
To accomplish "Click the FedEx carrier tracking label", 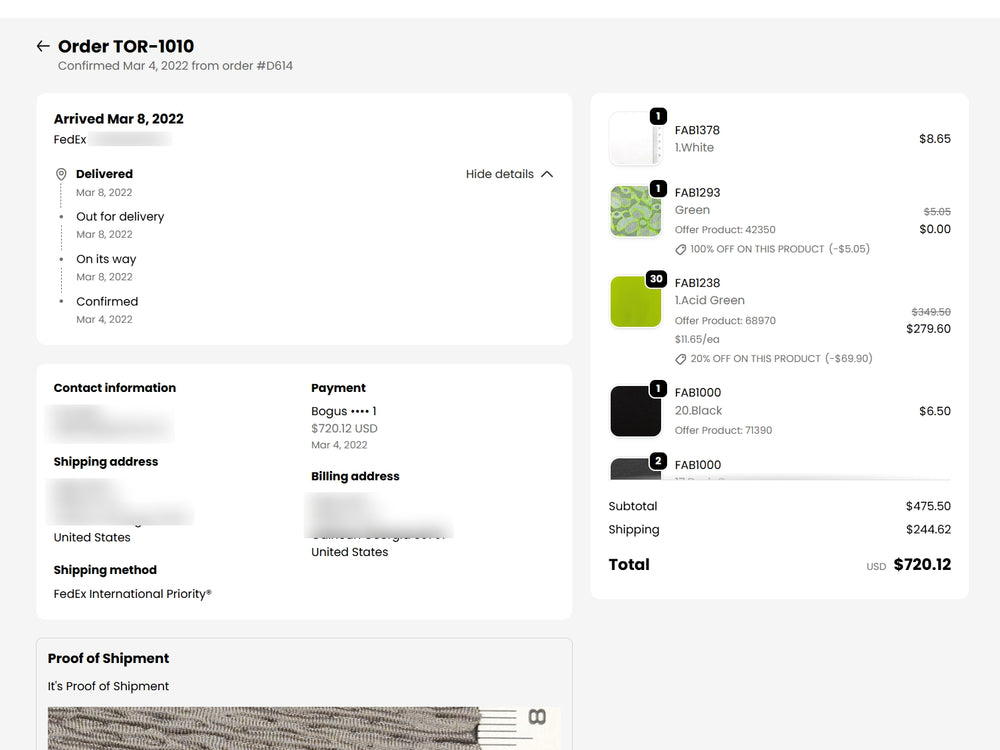I will point(70,140).
